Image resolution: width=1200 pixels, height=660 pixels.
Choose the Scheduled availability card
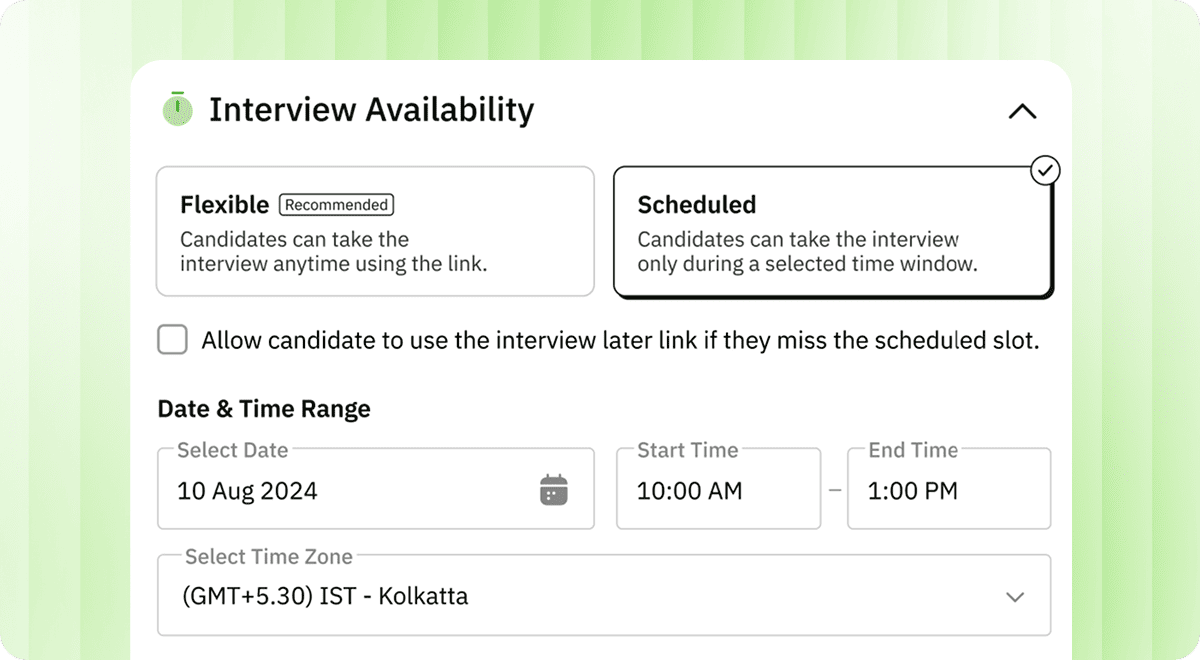832,232
